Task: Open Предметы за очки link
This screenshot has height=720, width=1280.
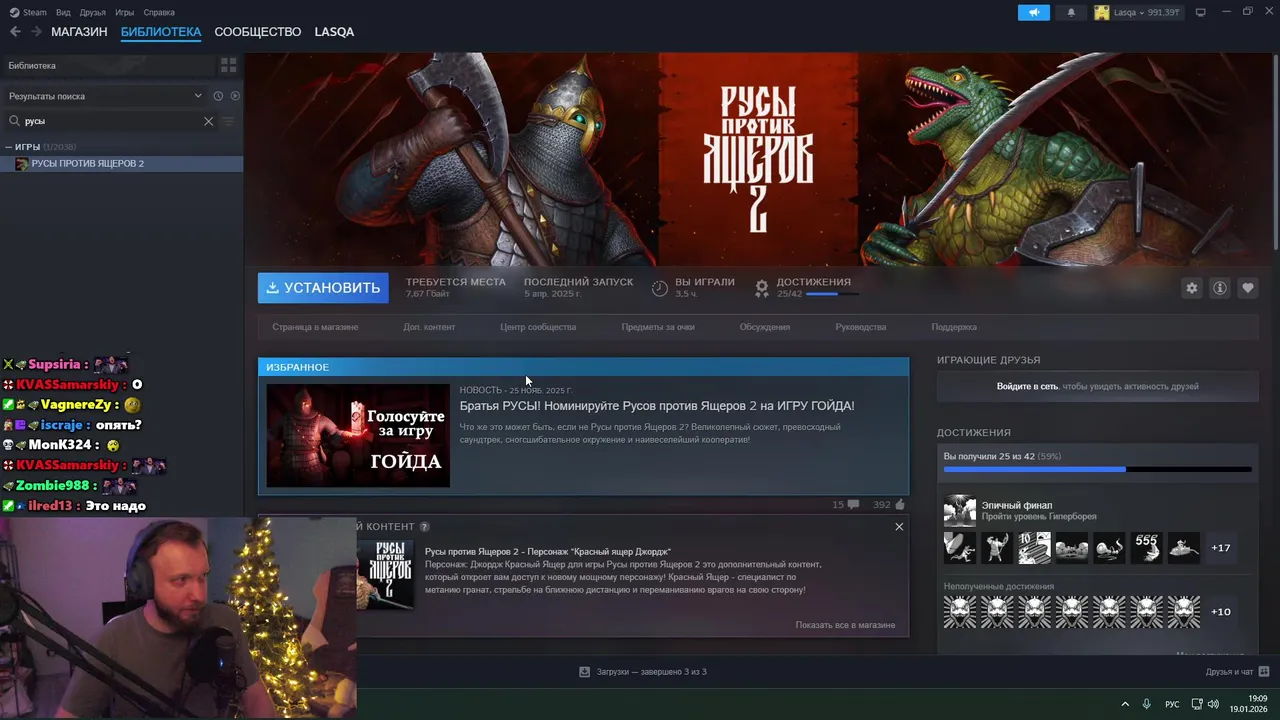Action: (x=658, y=327)
